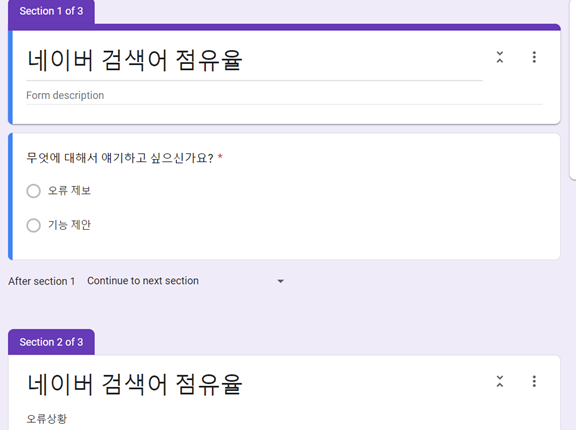Select the 기능 제안 radio button
The image size is (576, 430).
(x=33, y=225)
